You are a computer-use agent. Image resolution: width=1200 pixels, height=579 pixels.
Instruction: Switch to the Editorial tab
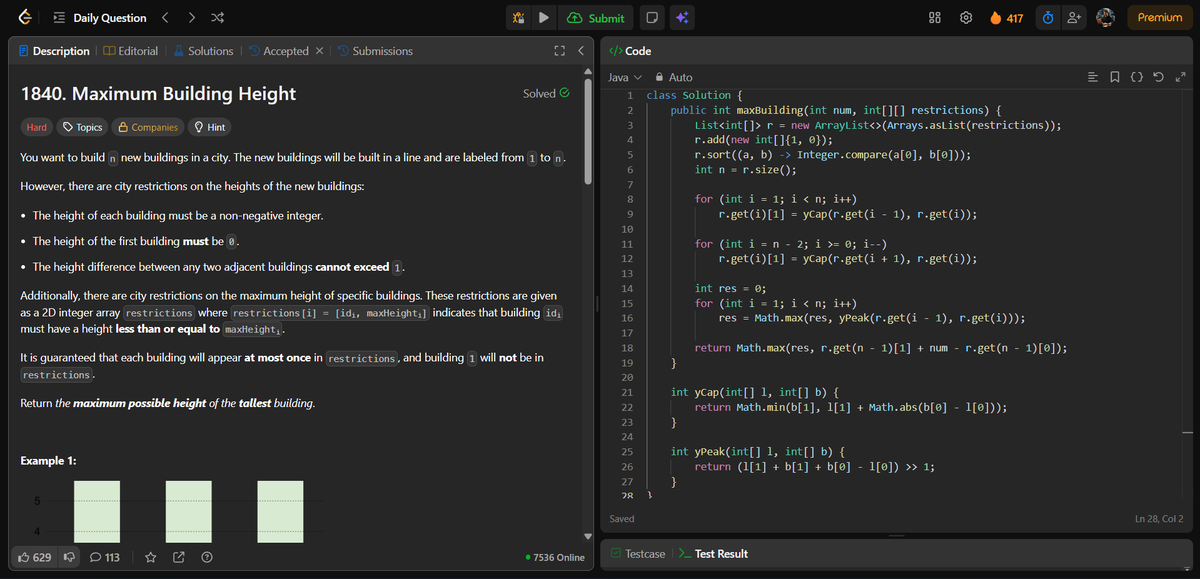(x=130, y=51)
